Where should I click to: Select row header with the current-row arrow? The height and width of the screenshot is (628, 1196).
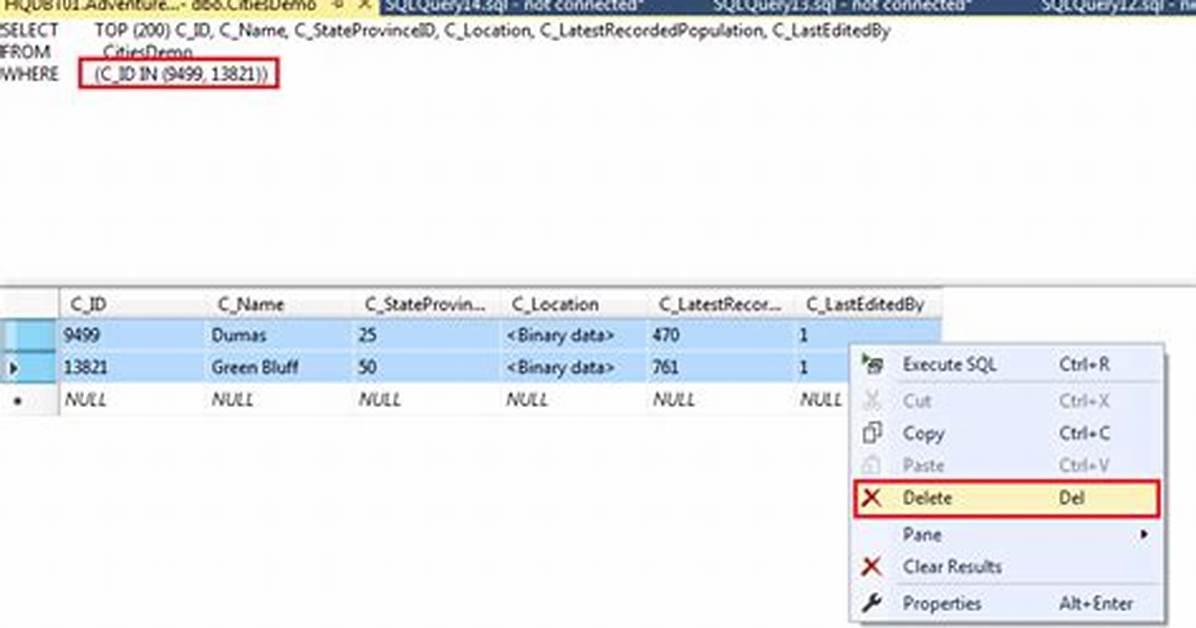tap(29, 367)
